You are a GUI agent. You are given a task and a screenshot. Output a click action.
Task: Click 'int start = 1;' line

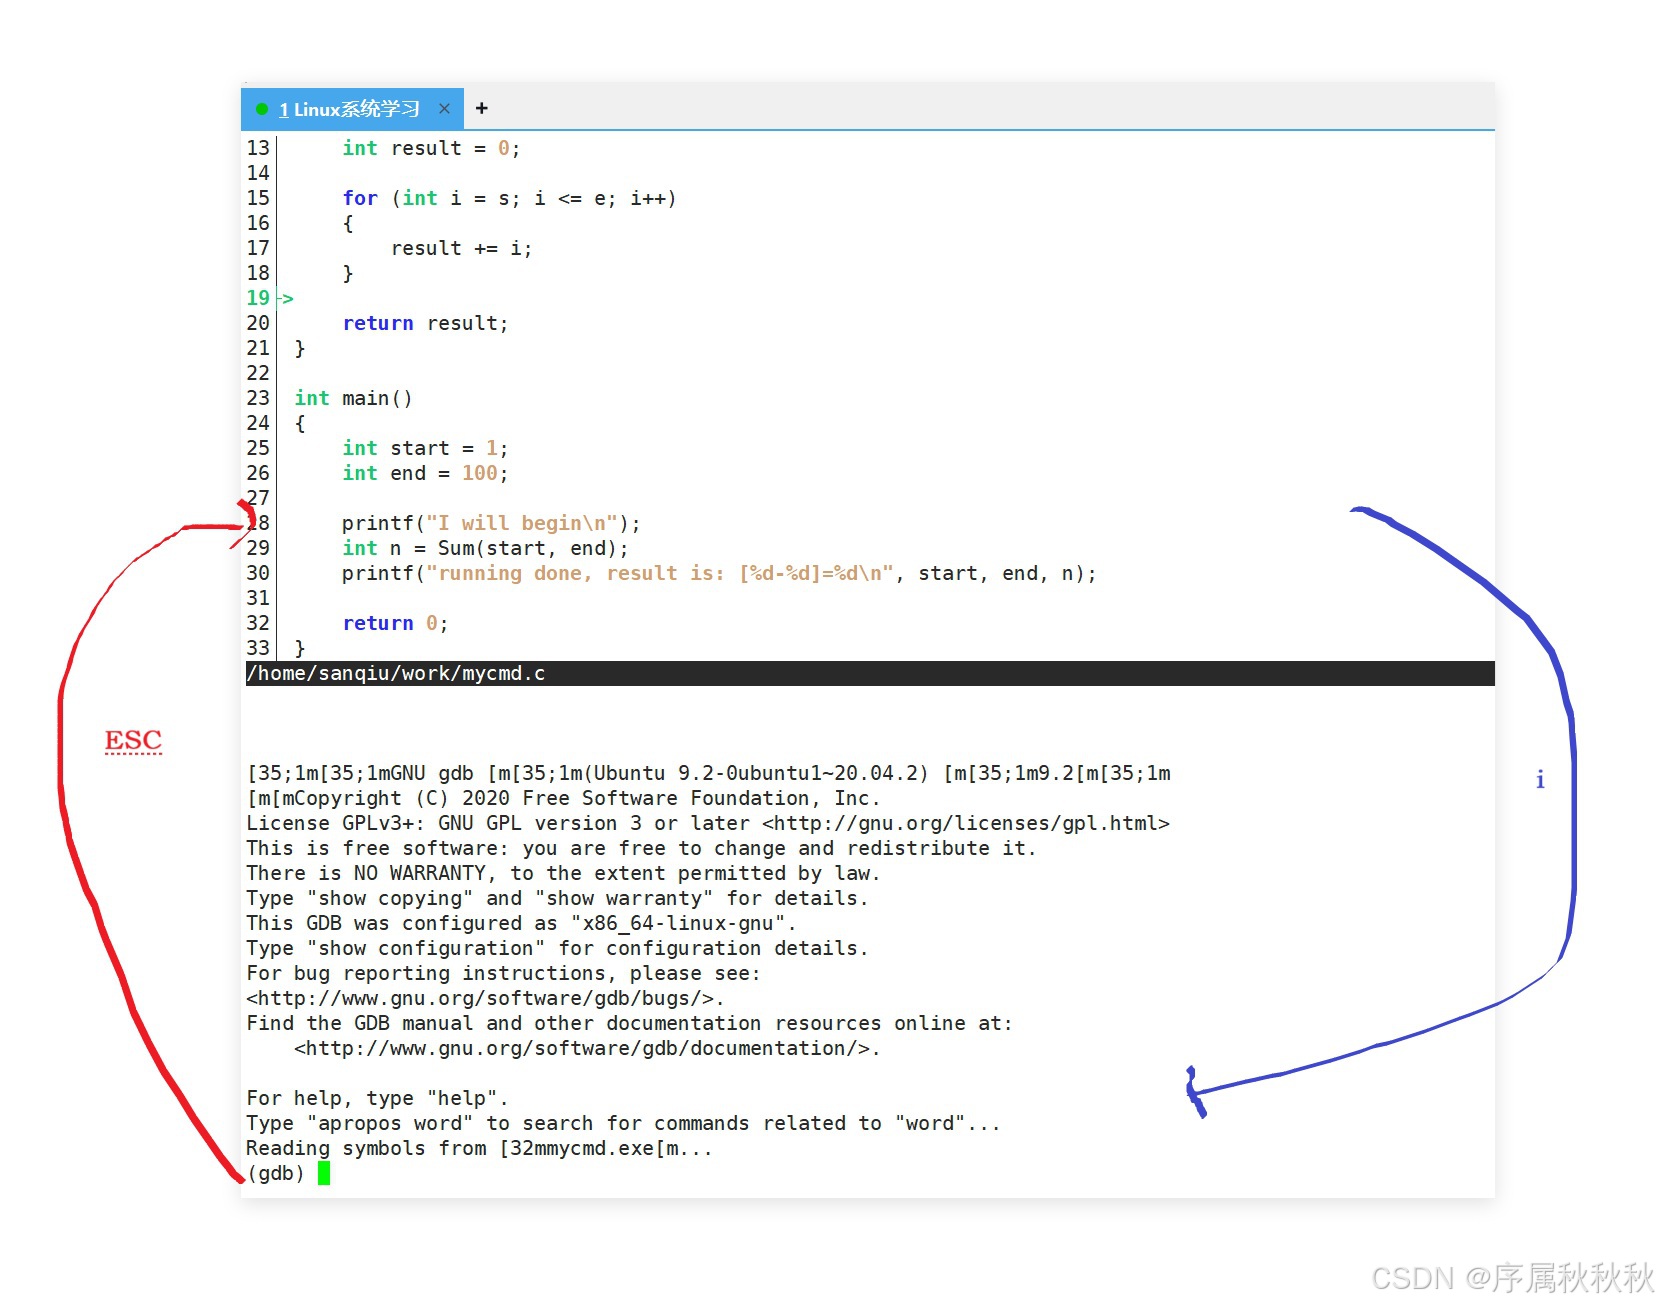tap(425, 448)
